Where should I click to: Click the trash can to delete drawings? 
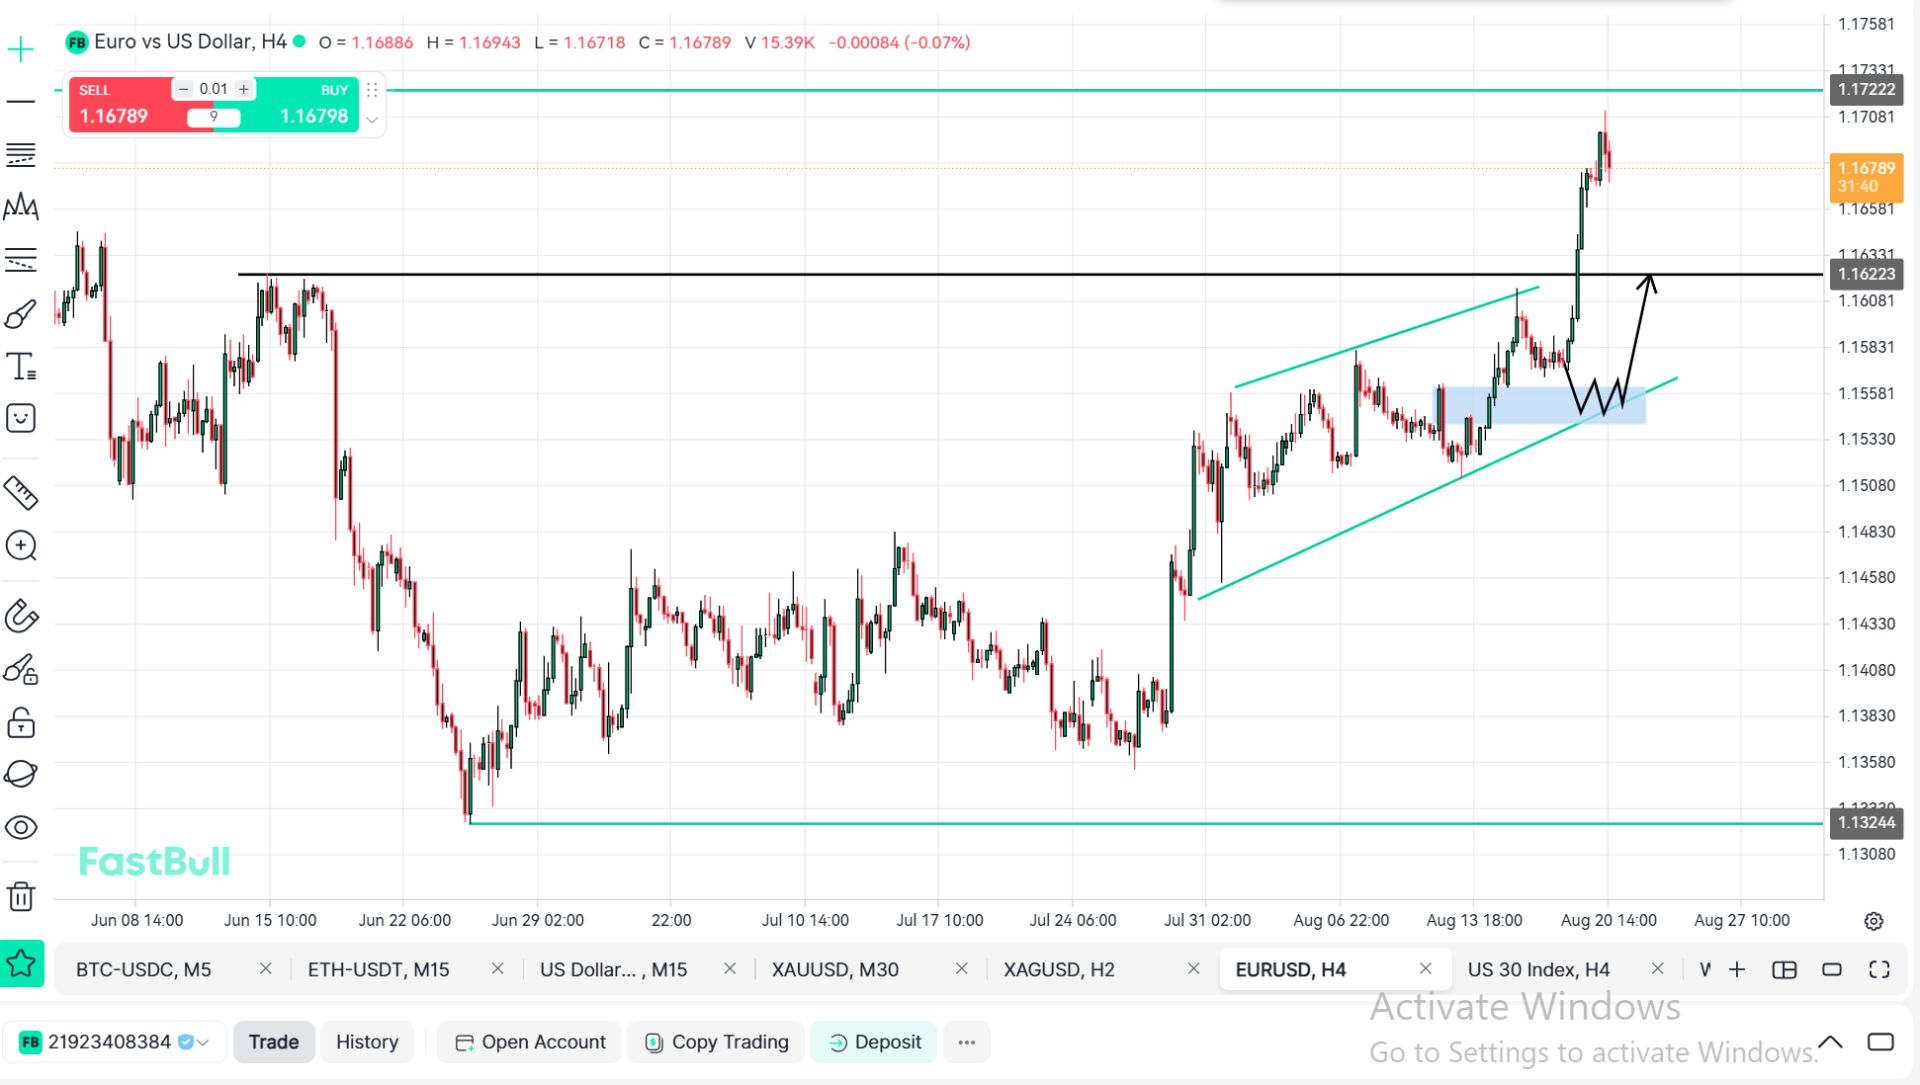click(21, 895)
